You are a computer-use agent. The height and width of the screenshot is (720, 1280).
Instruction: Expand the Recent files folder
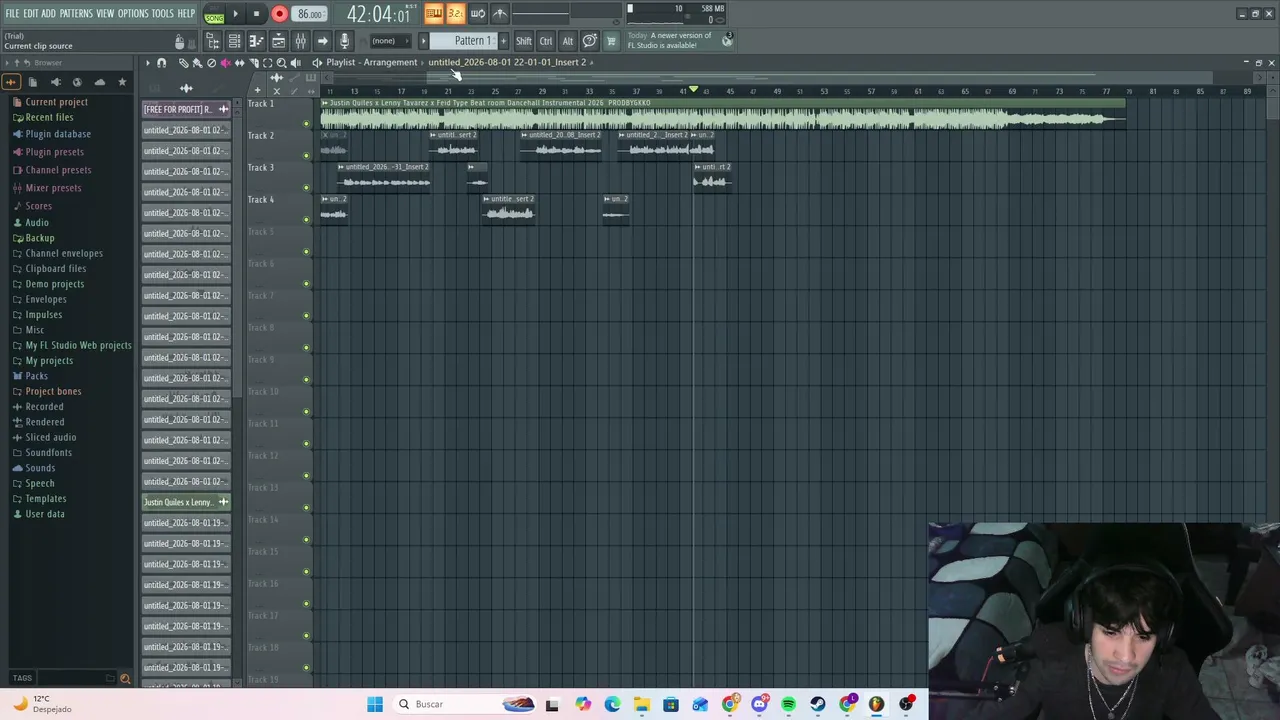[x=49, y=117]
